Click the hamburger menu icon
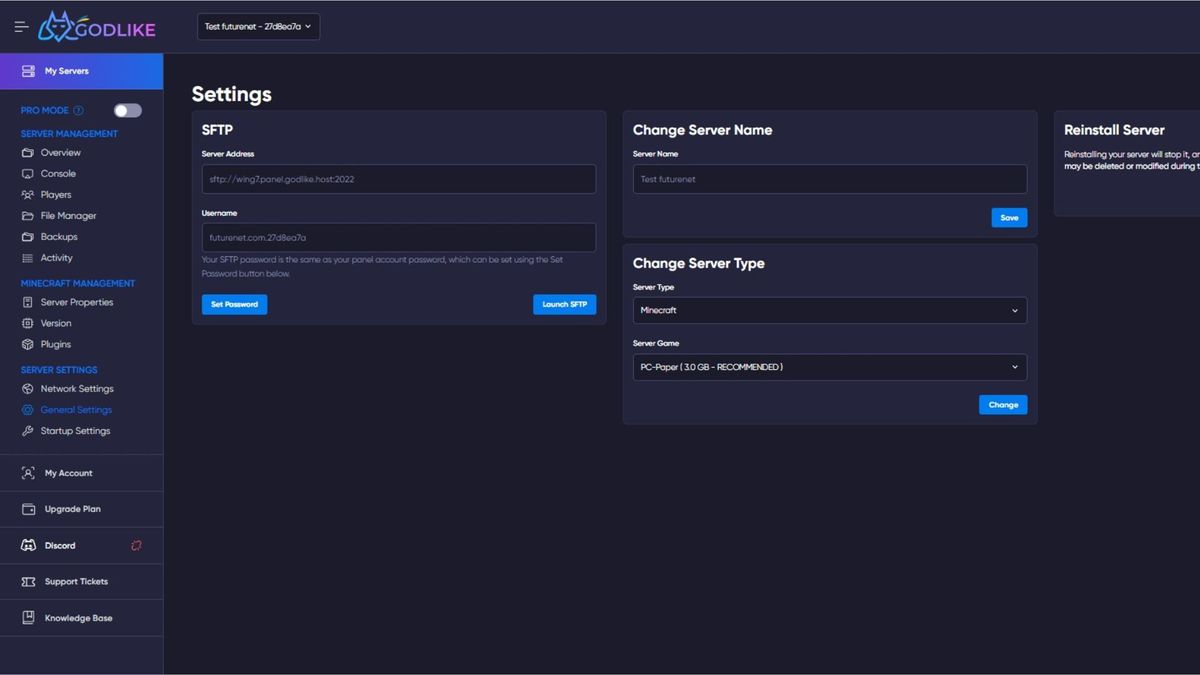1200x675 pixels. pos(20,26)
